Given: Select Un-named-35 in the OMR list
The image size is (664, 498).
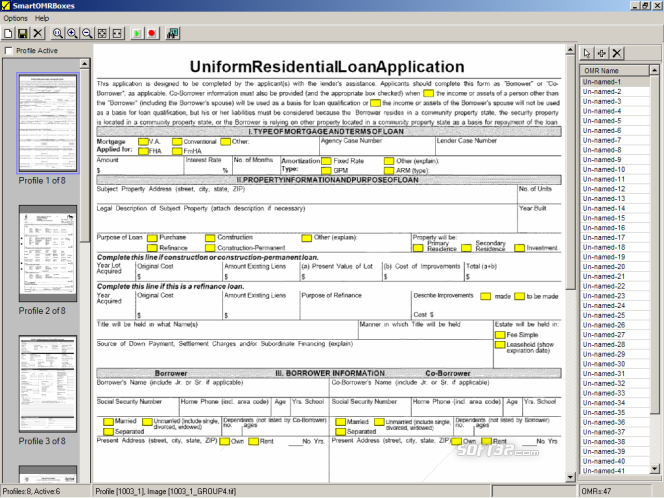Looking at the screenshot, I should coord(615,413).
